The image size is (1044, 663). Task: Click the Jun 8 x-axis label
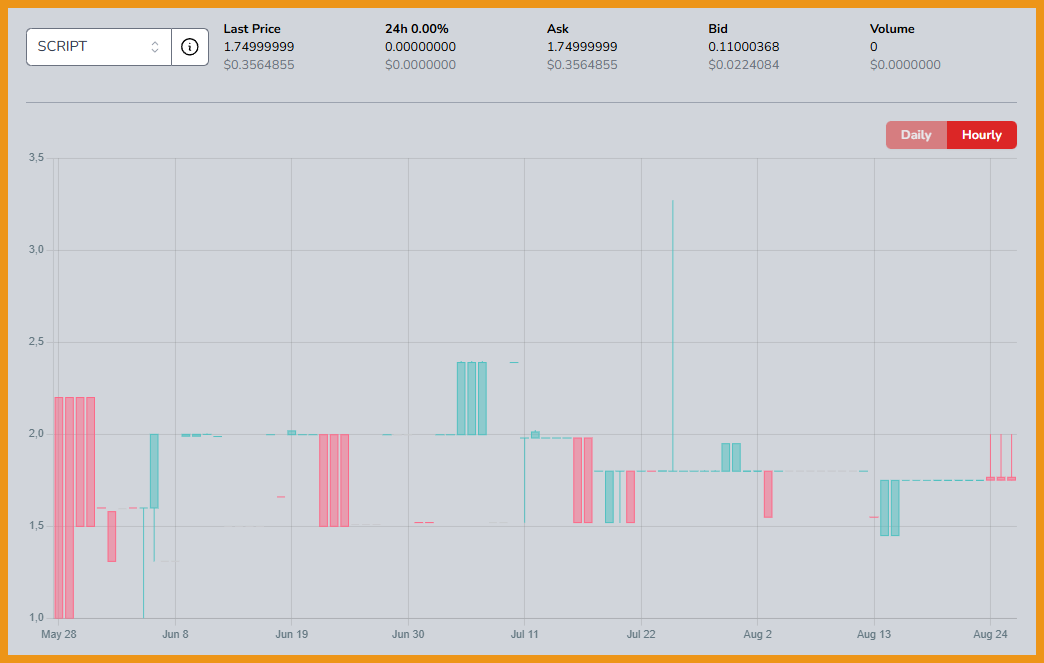(x=175, y=634)
